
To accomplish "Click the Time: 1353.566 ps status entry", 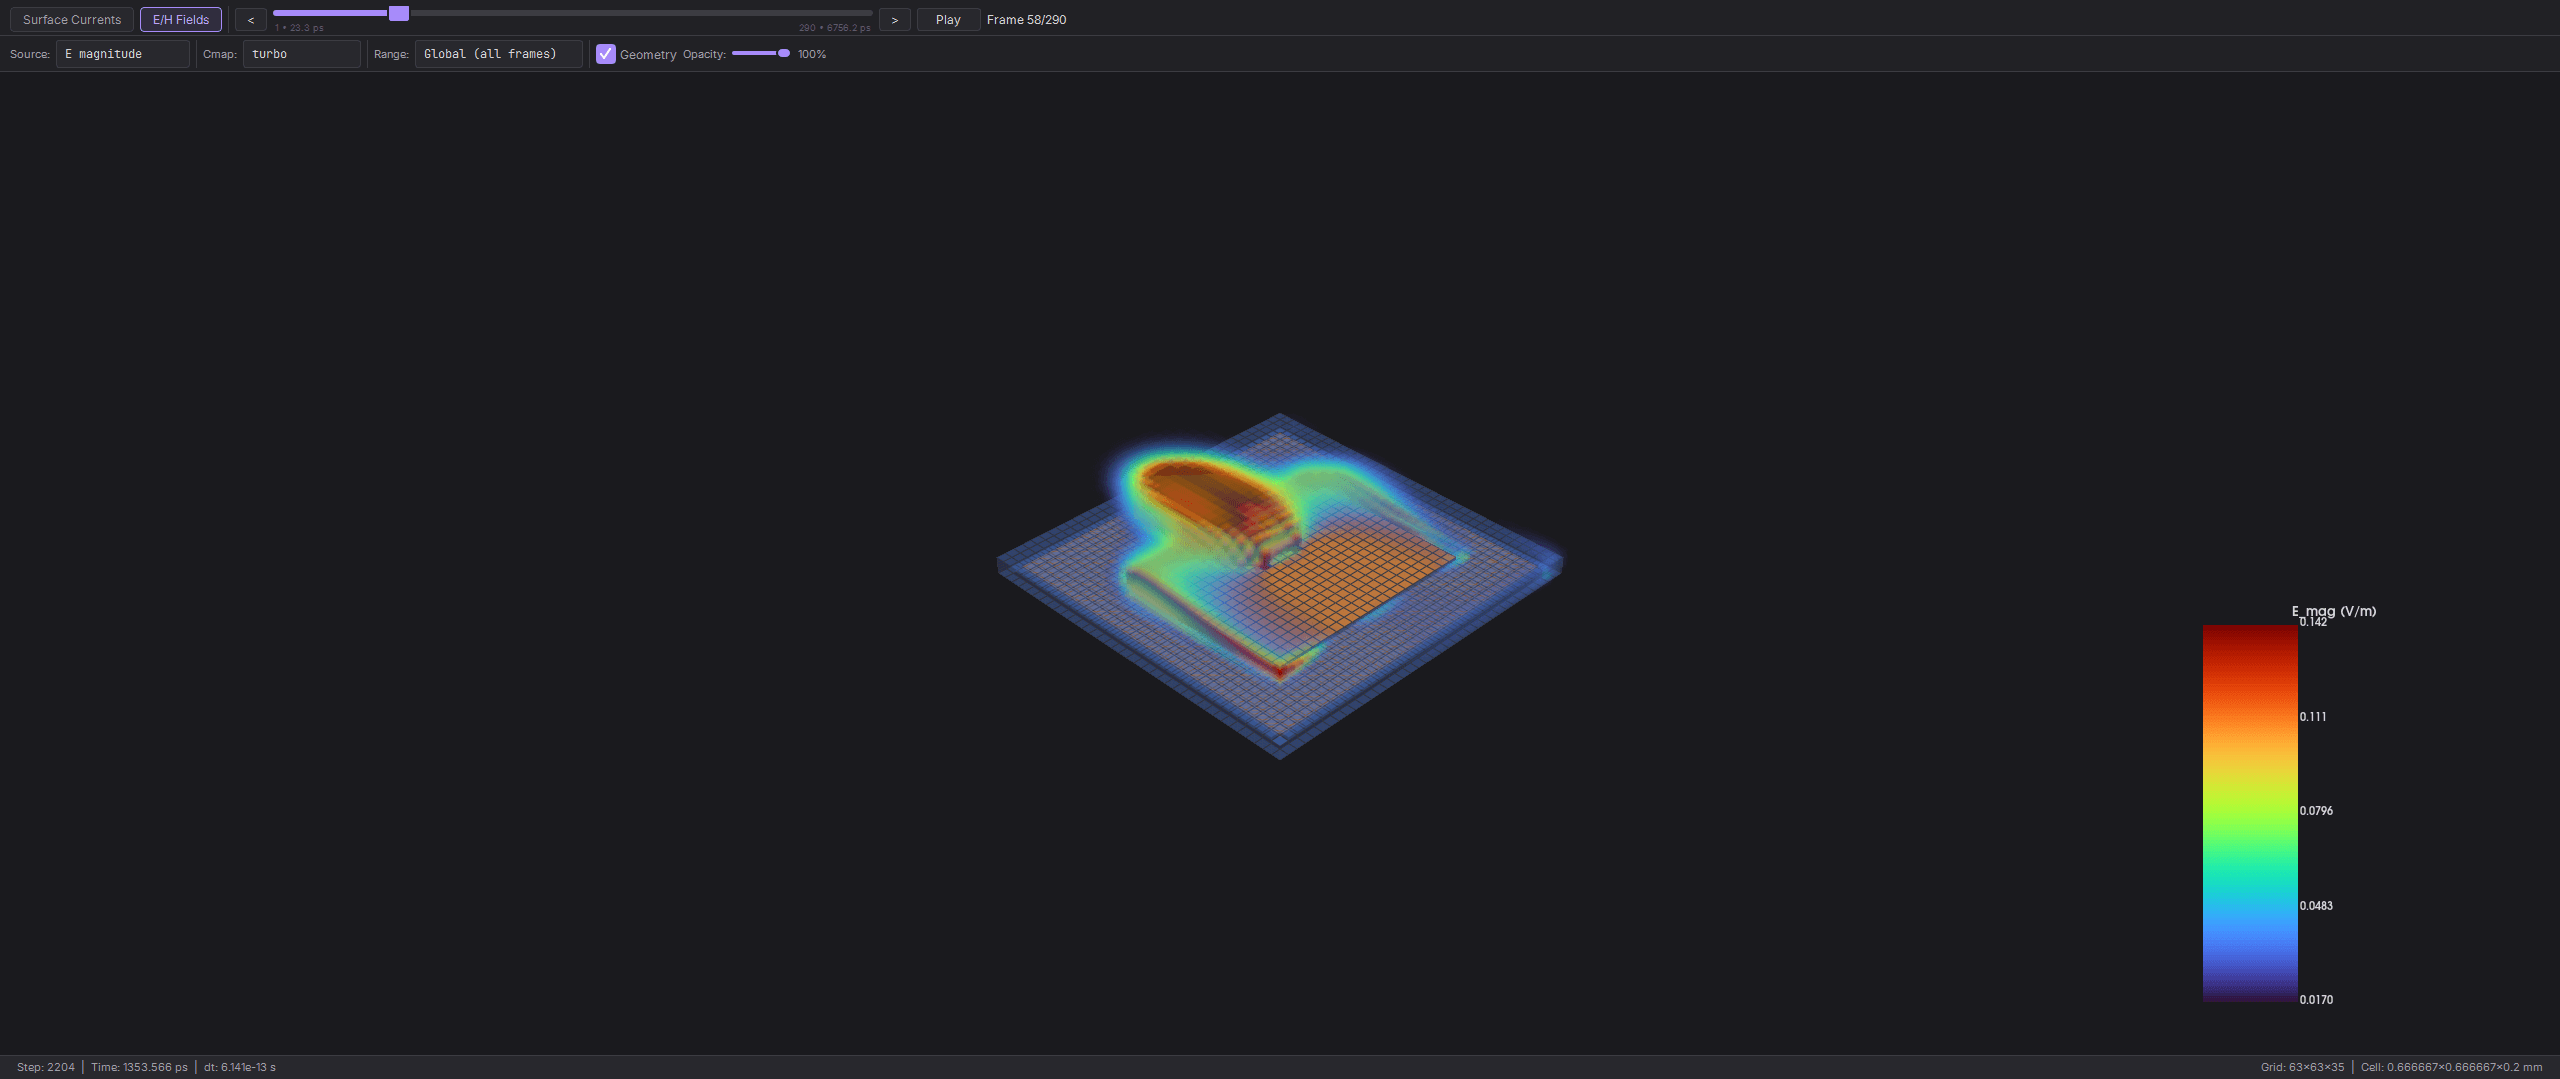I will 139,1067.
